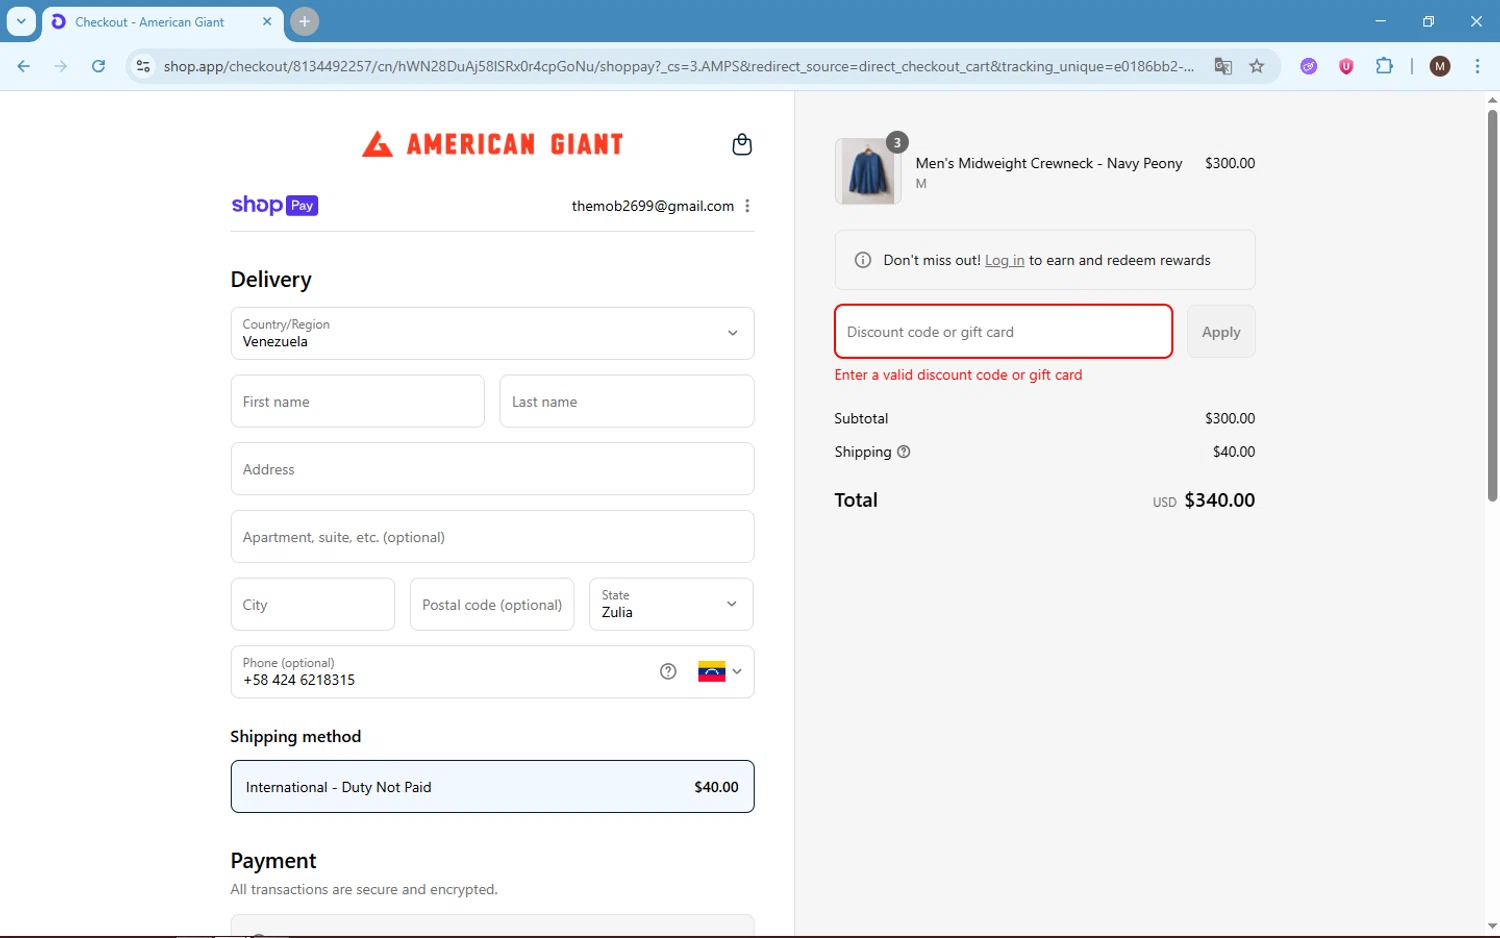
Task: Click the Delivery section heading
Action: coord(271,280)
